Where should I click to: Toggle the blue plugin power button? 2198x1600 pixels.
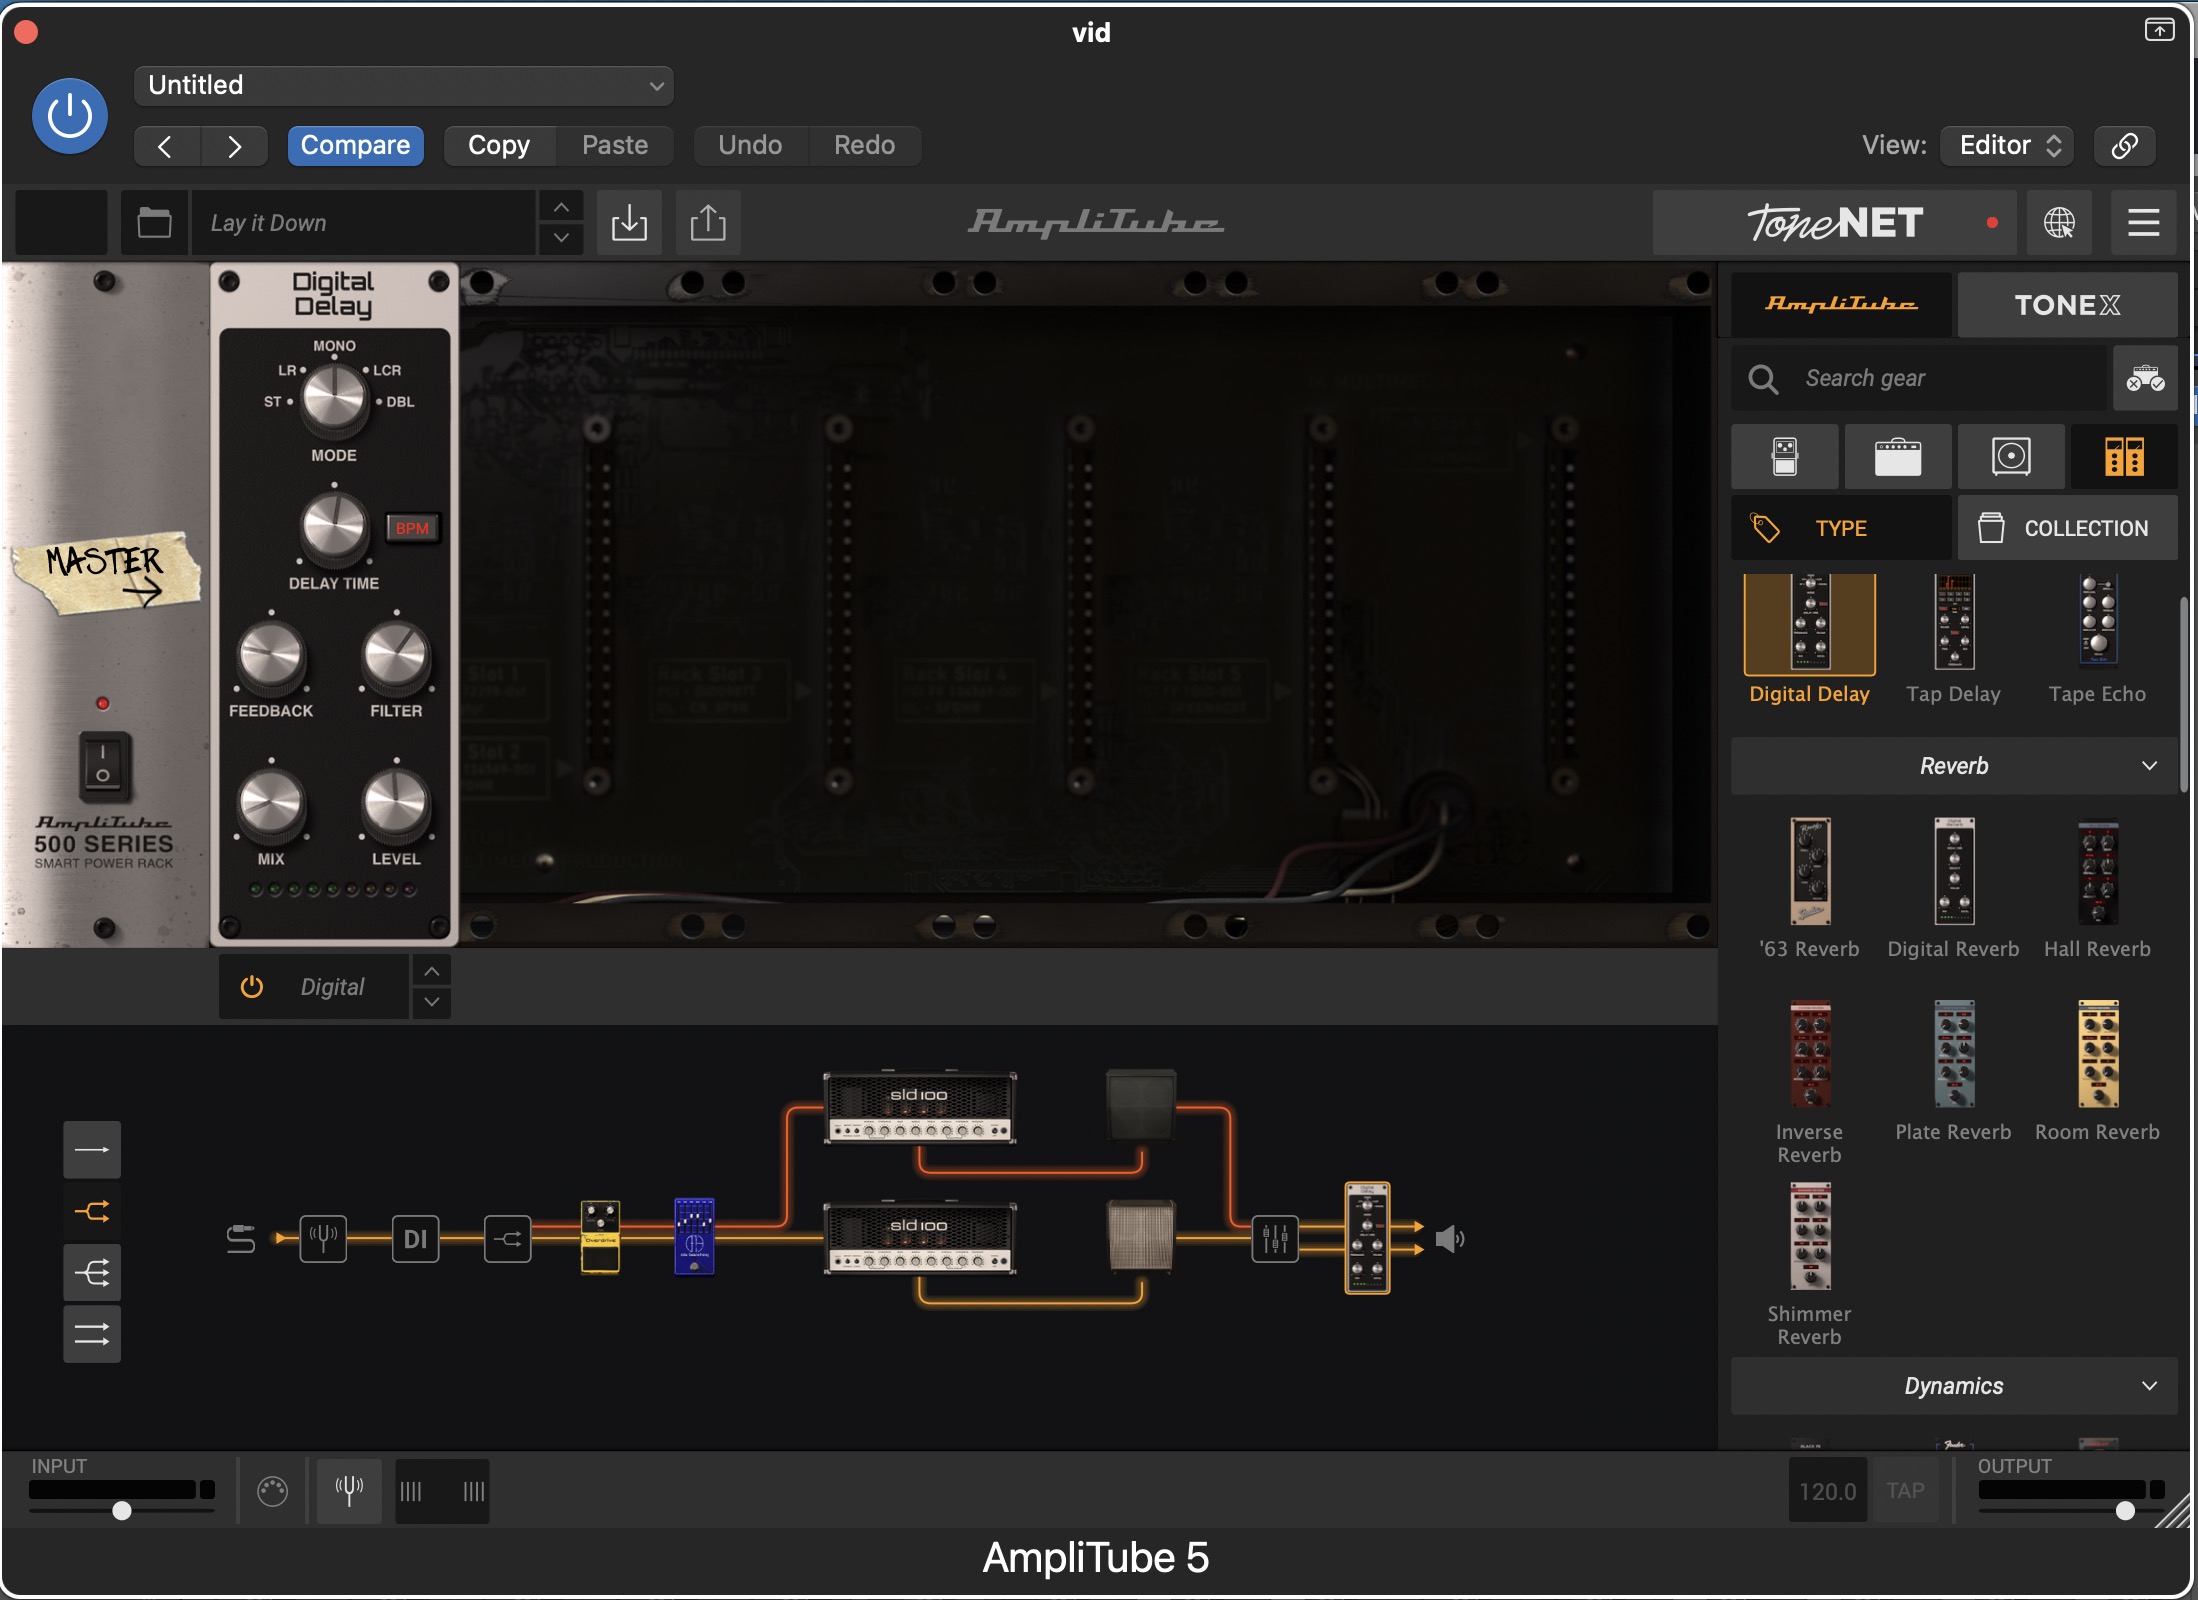tap(70, 116)
